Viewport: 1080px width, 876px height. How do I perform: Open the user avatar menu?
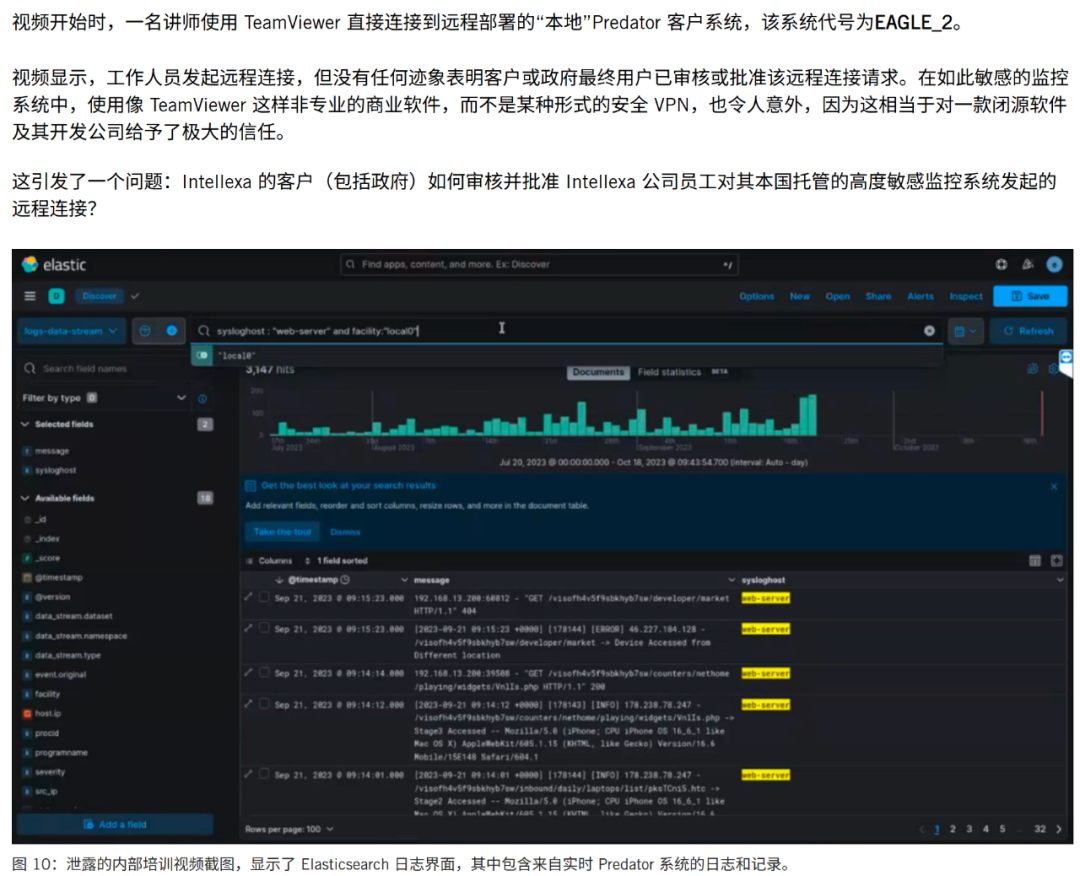1054,264
